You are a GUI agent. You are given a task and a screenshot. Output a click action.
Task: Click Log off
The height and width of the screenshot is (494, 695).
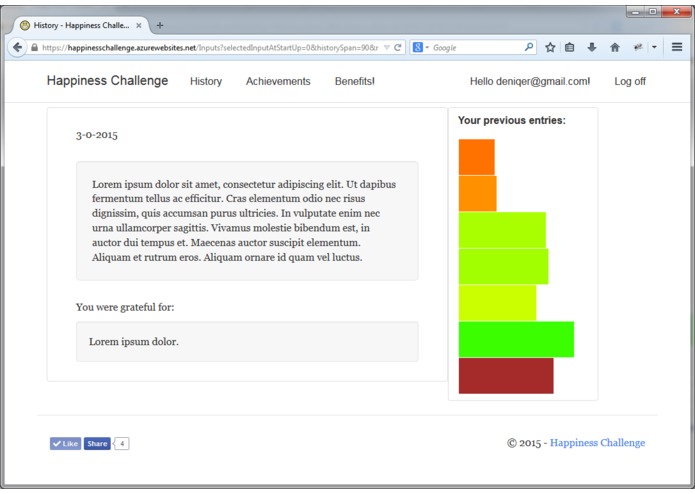click(630, 81)
